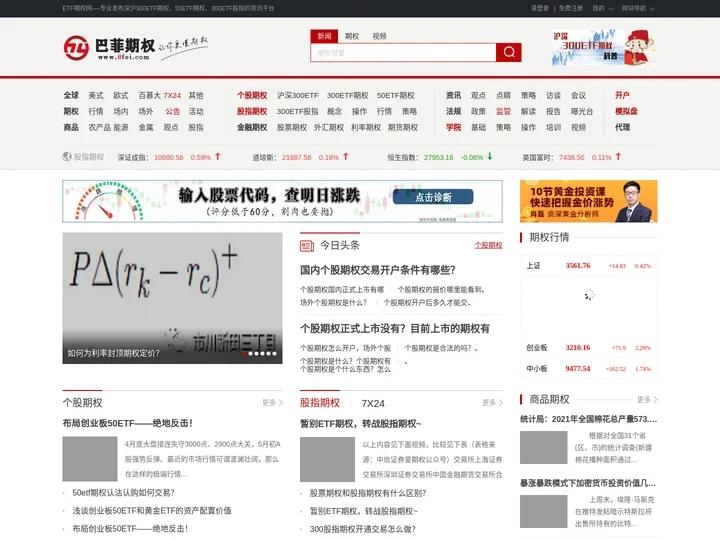This screenshot has width=720, height=540.
Task: Click thumbnail beside the cotton production article
Action: [544, 448]
